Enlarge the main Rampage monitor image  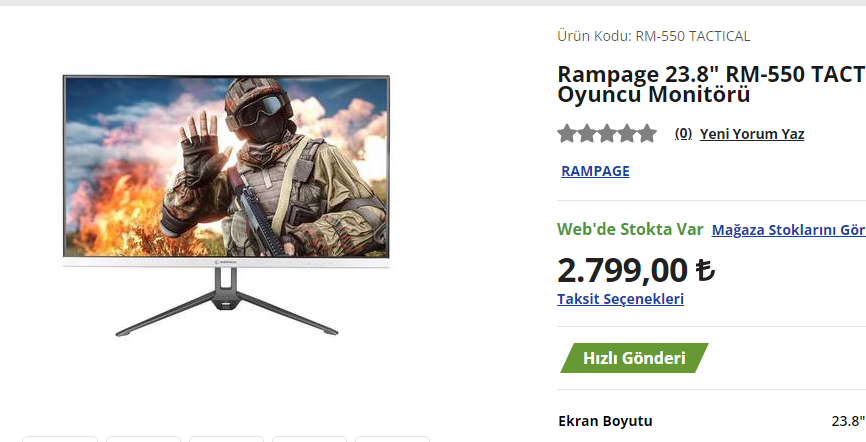[226, 206]
